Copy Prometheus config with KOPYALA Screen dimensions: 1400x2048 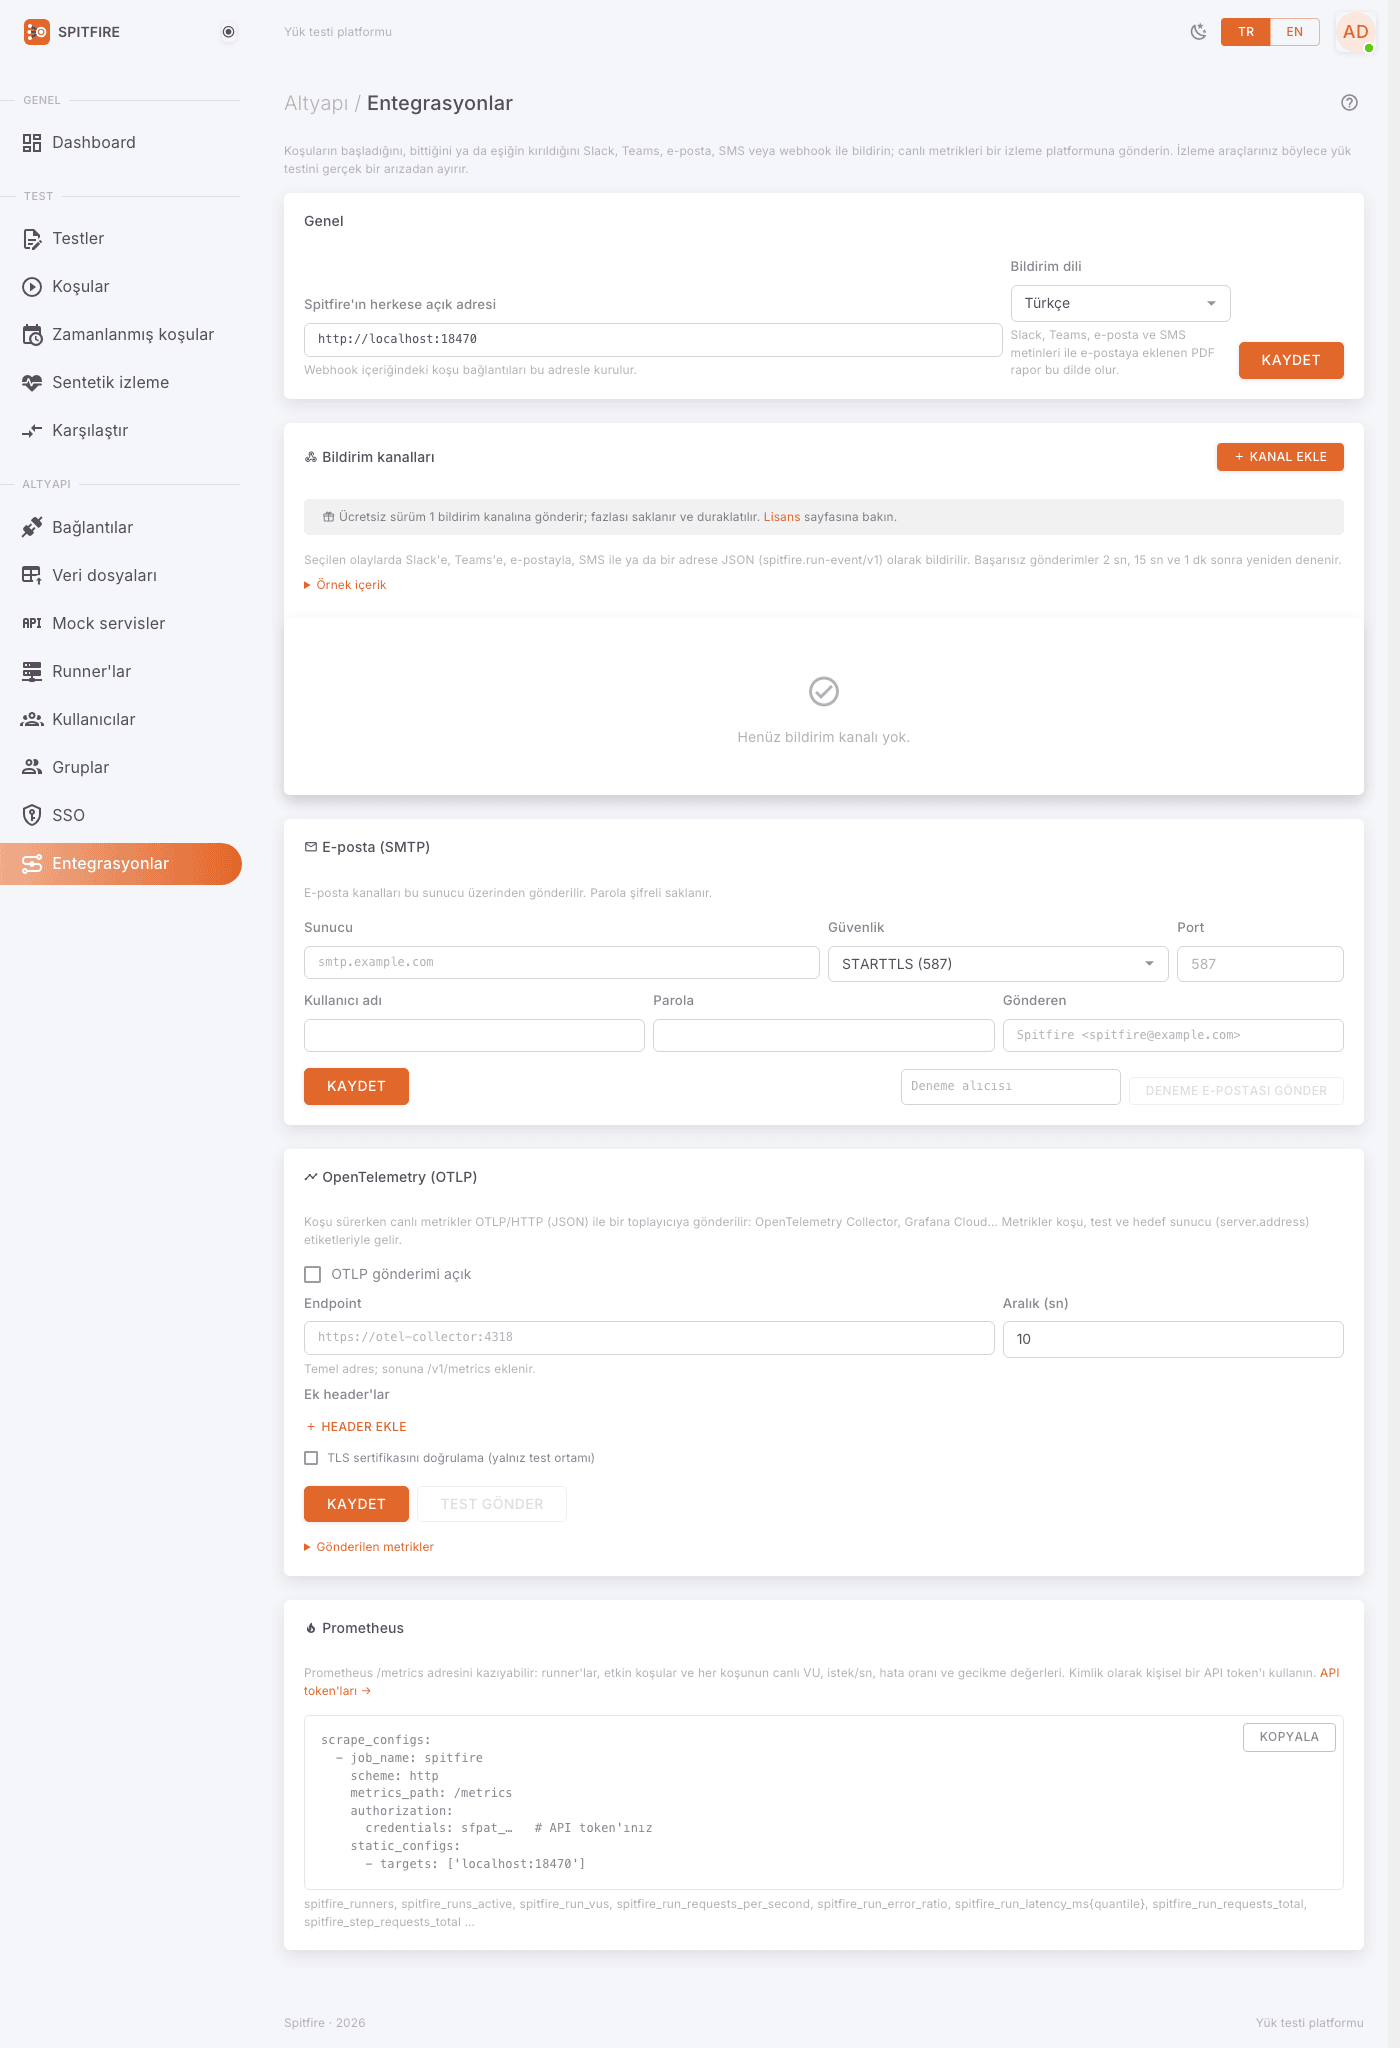(x=1289, y=1737)
